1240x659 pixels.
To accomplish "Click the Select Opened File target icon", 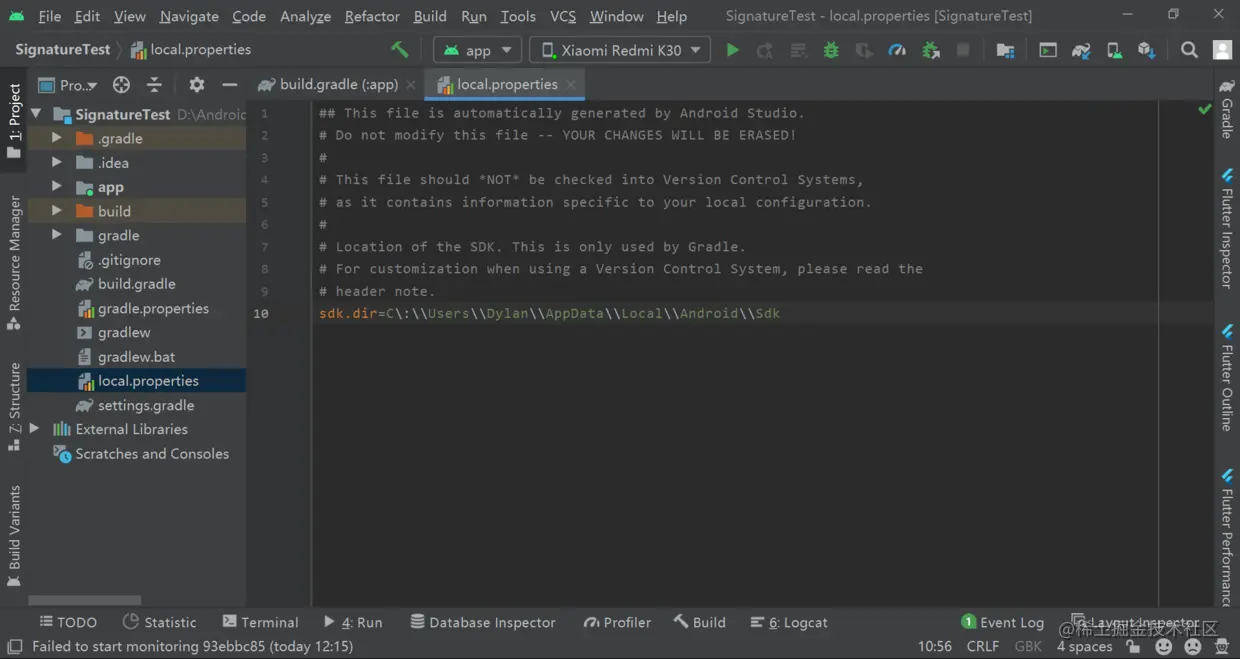I will [x=121, y=85].
